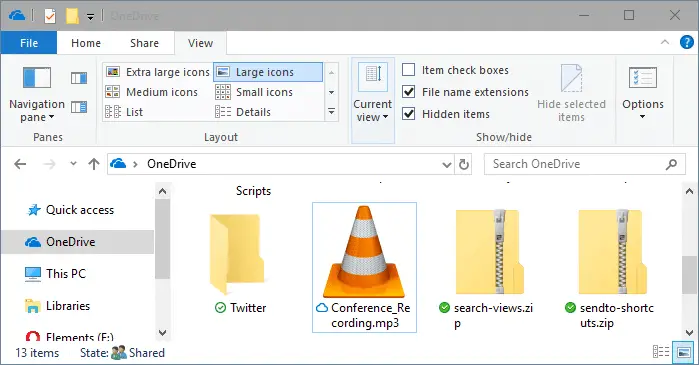699x365 pixels.
Task: Switch to the Home ribbon tab
Action: point(86,43)
